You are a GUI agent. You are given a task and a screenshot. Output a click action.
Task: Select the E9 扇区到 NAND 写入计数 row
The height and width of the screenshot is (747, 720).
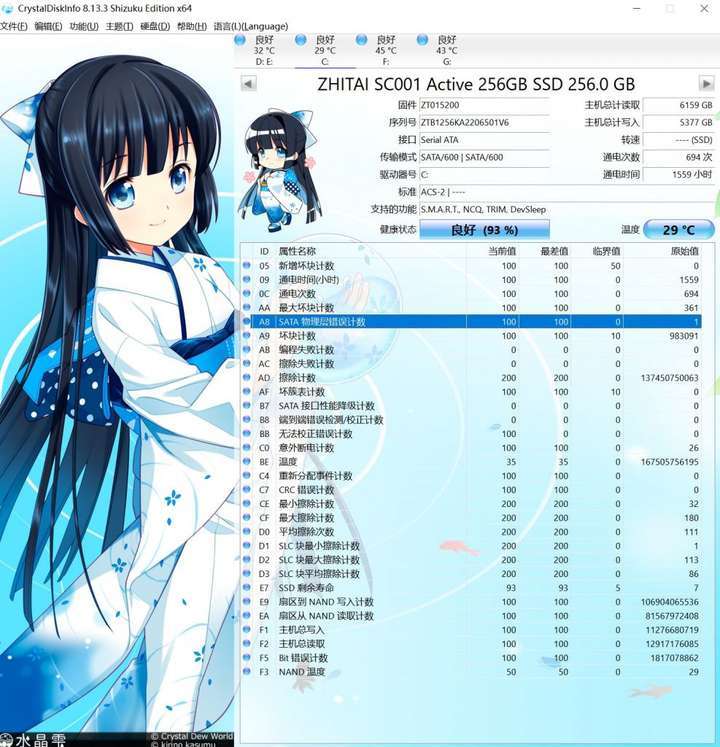[x=471, y=602]
